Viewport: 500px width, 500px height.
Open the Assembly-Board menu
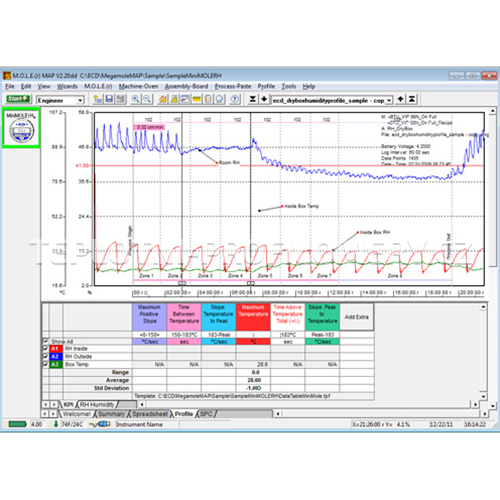[x=186, y=86]
